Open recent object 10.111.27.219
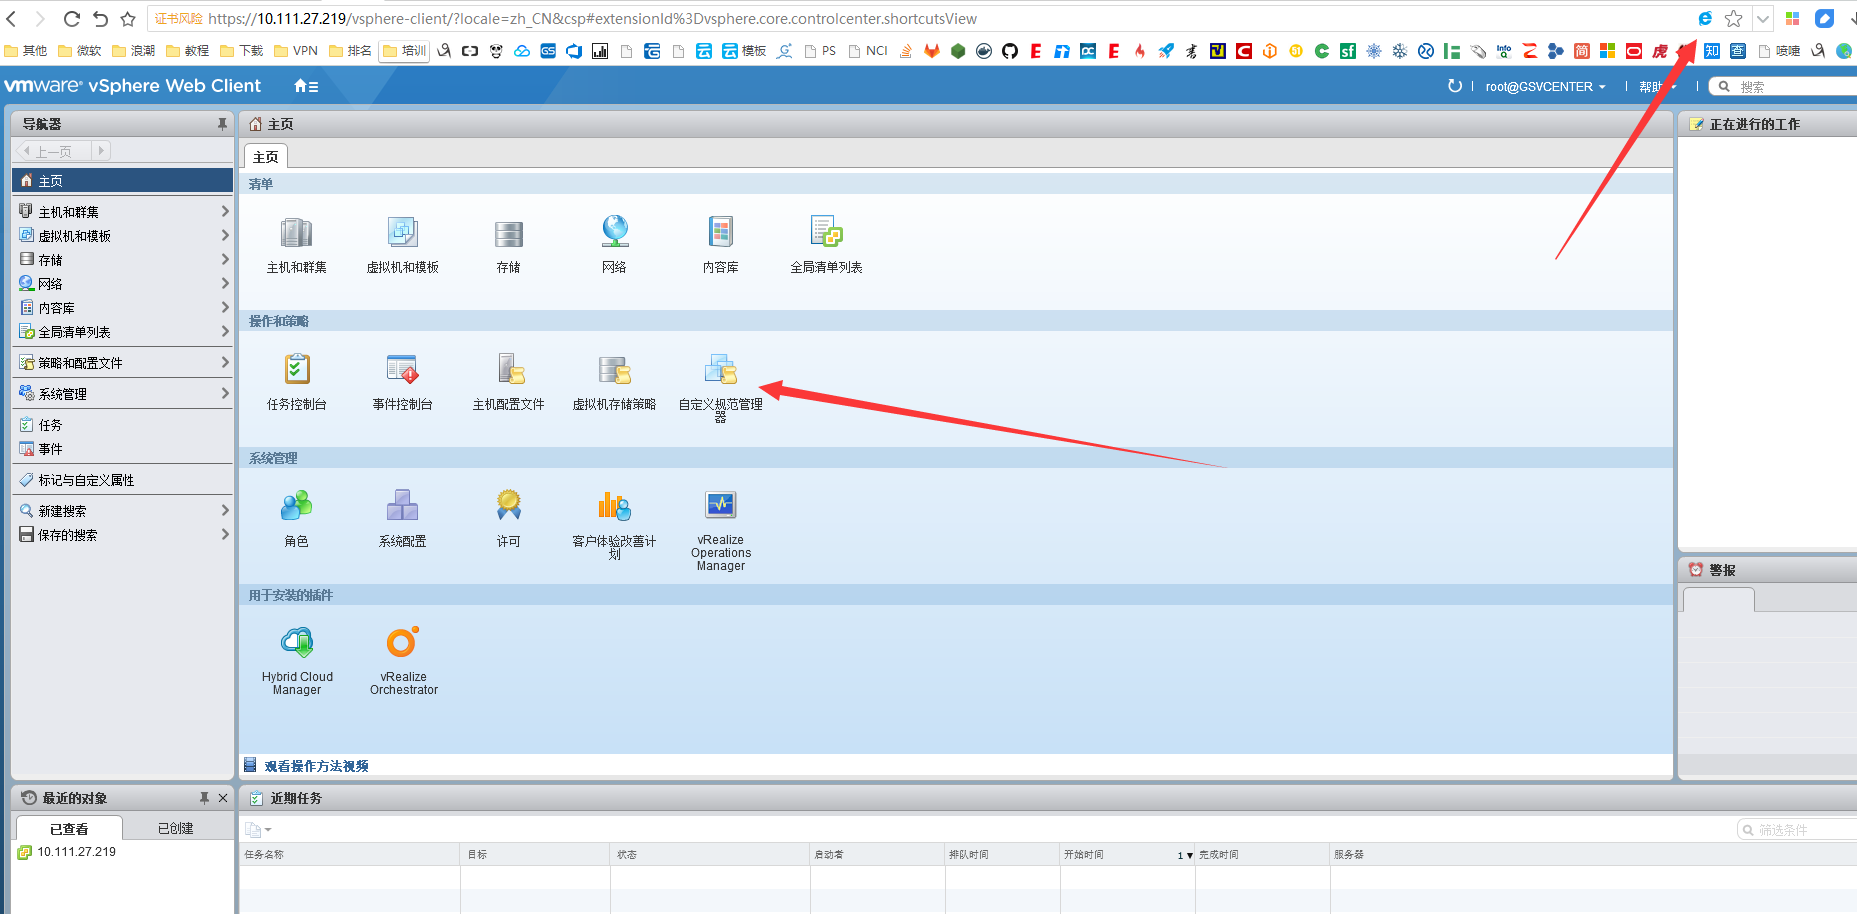This screenshot has height=914, width=1857. pyautogui.click(x=77, y=852)
